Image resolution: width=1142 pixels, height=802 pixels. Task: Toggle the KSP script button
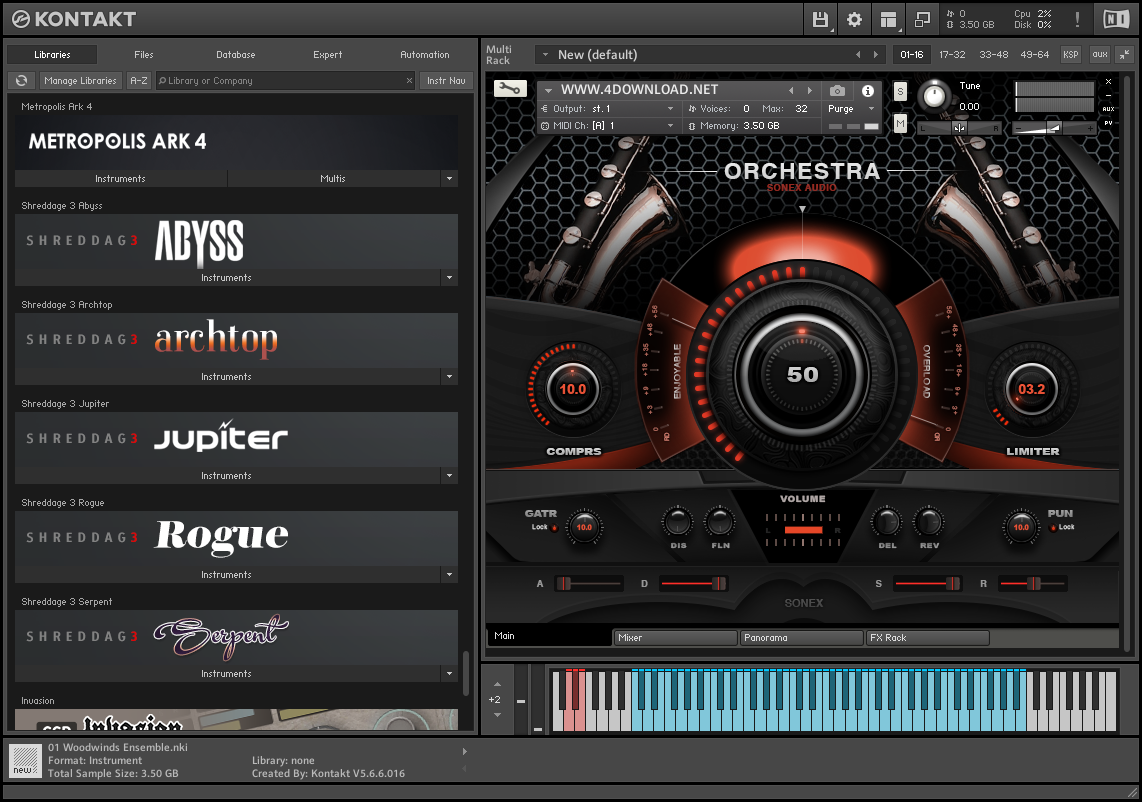click(x=1071, y=55)
